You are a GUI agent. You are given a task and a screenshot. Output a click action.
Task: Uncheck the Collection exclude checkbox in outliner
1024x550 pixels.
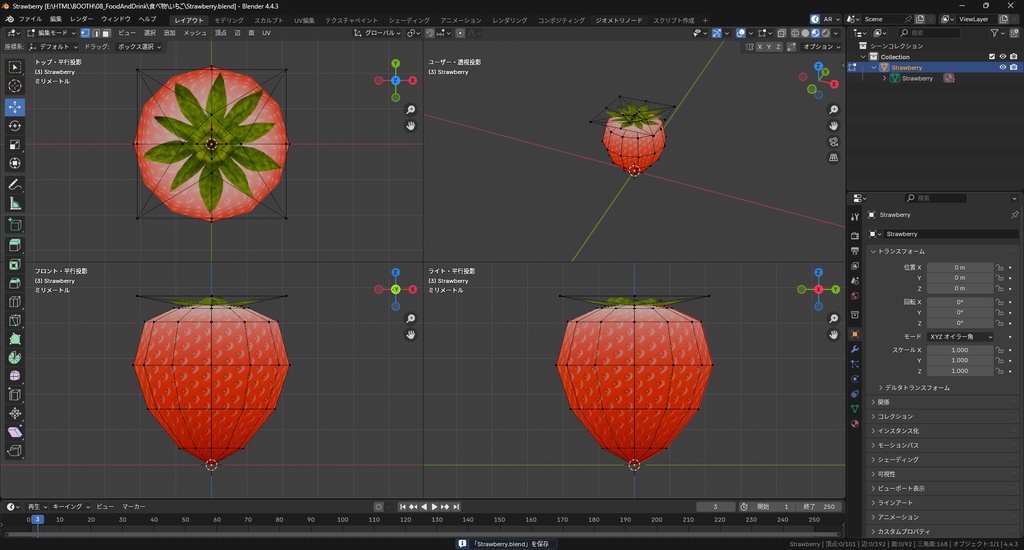click(992, 57)
